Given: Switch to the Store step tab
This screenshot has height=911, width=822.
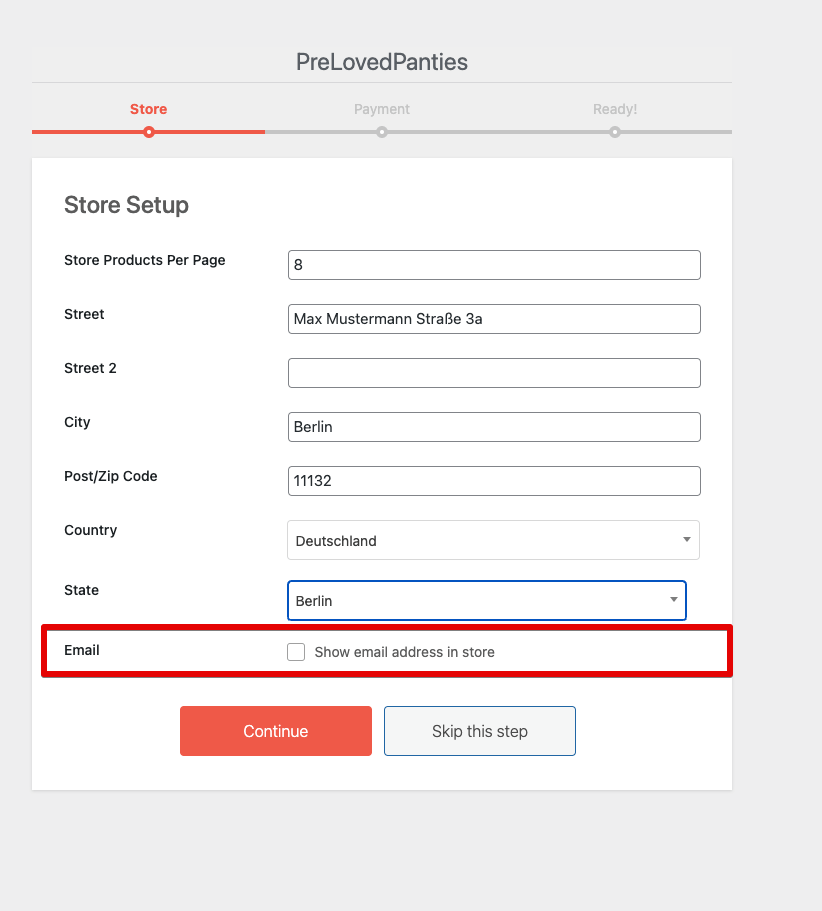Looking at the screenshot, I should click(149, 109).
